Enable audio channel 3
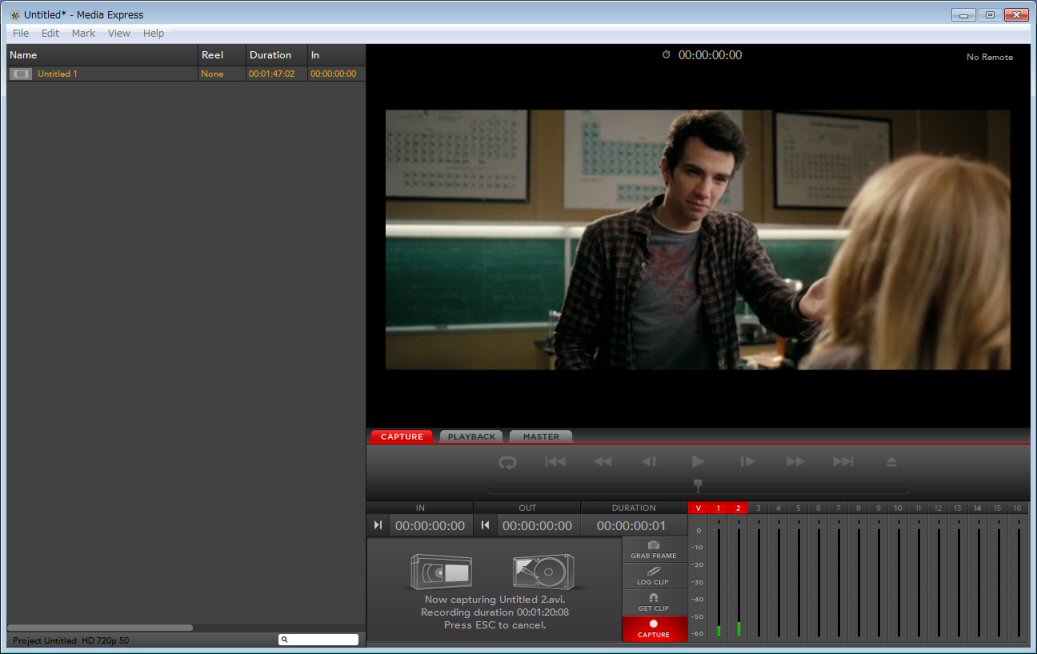The width and height of the screenshot is (1037, 654). [758, 508]
